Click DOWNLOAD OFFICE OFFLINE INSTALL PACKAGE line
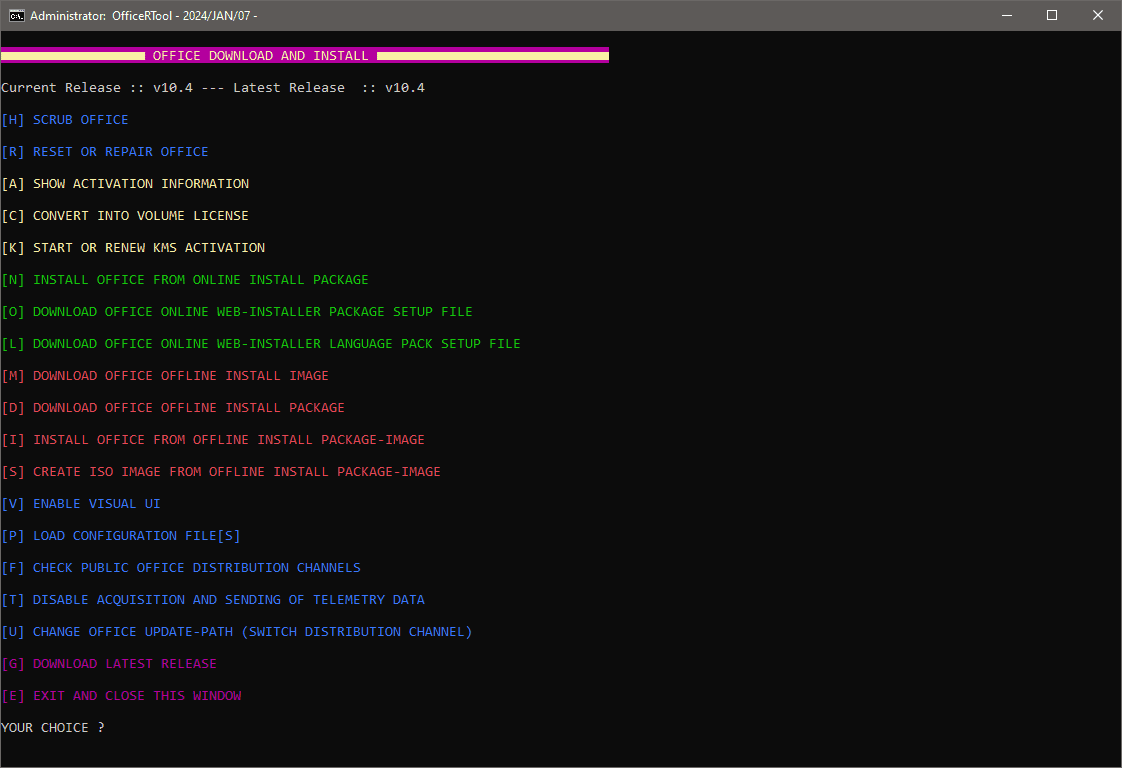Screen dimensions: 1122x768 pos(173,408)
